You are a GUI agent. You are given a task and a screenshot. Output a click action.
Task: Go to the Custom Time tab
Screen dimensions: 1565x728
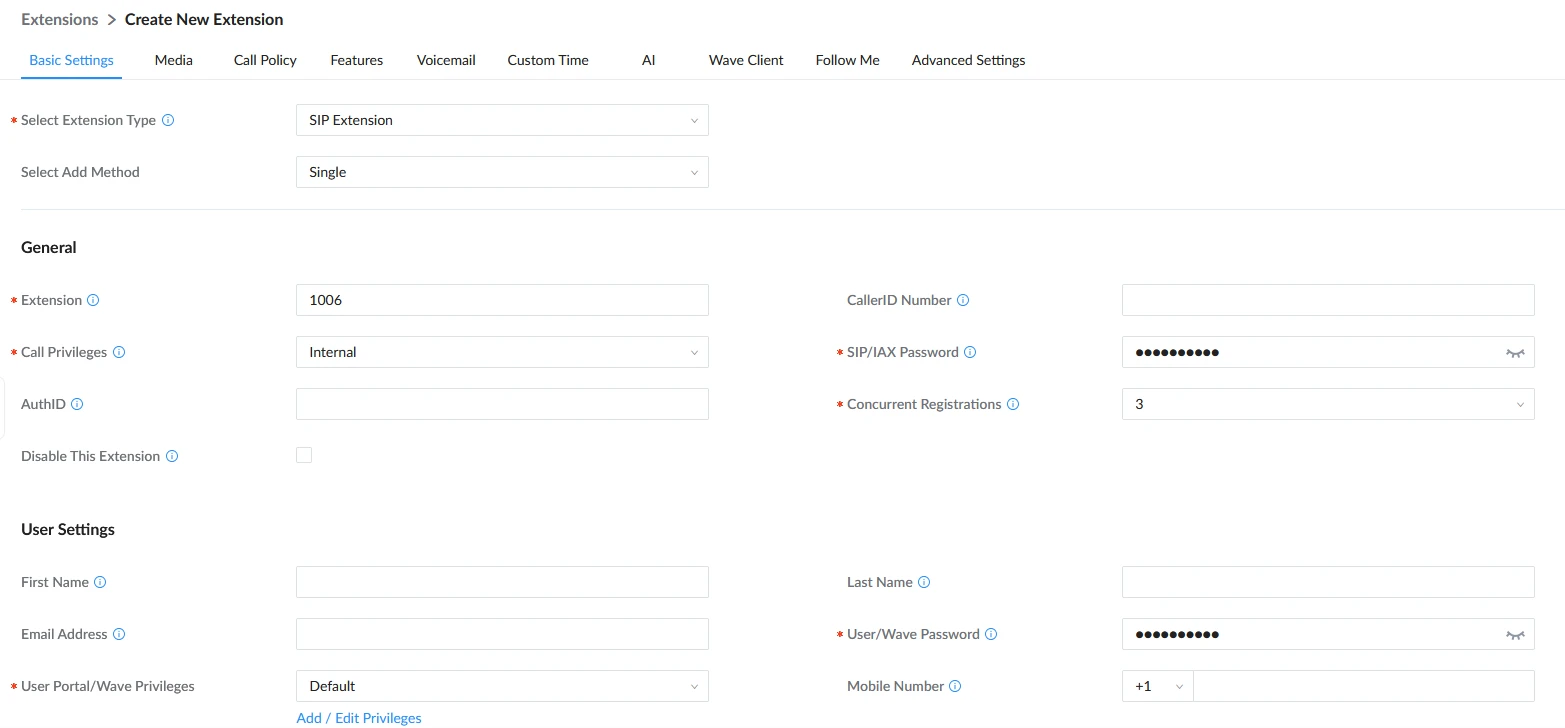(x=548, y=60)
